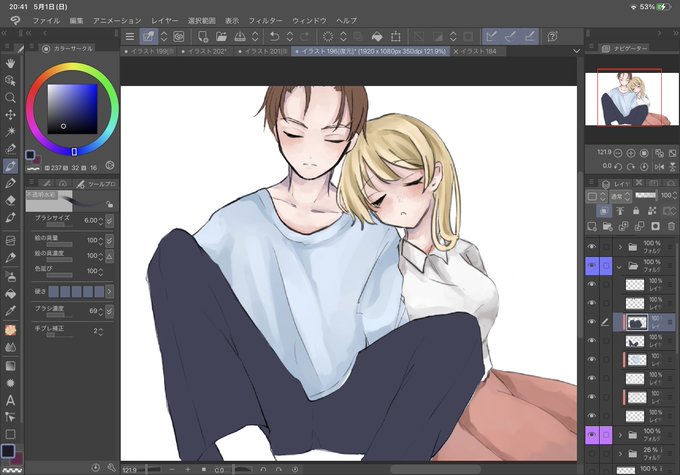The width and height of the screenshot is (680, 475).
Task: Toggle lock on sub tool preview
Action: coord(109,204)
